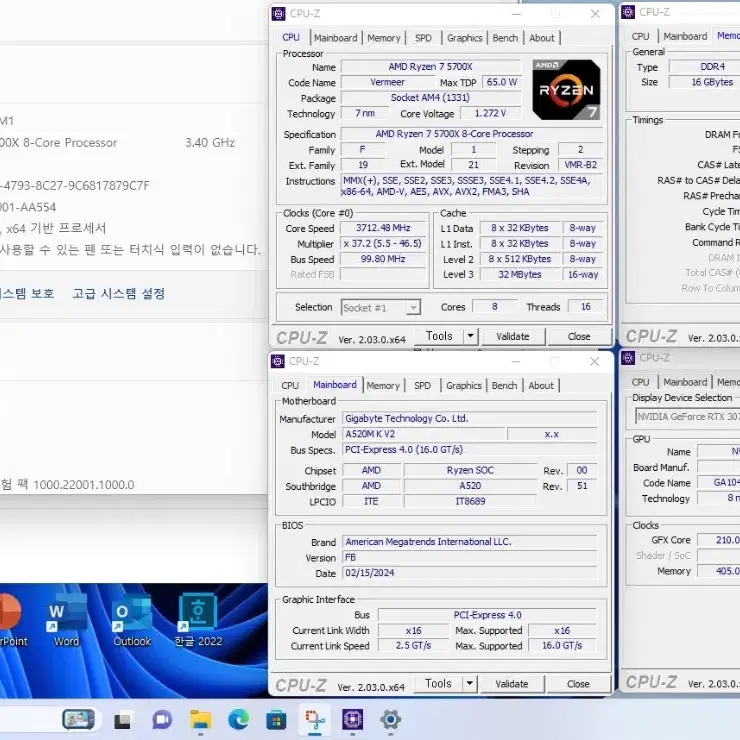The image size is (740, 740).
Task: Close top CPU-Z window with X
Action: coord(595,14)
